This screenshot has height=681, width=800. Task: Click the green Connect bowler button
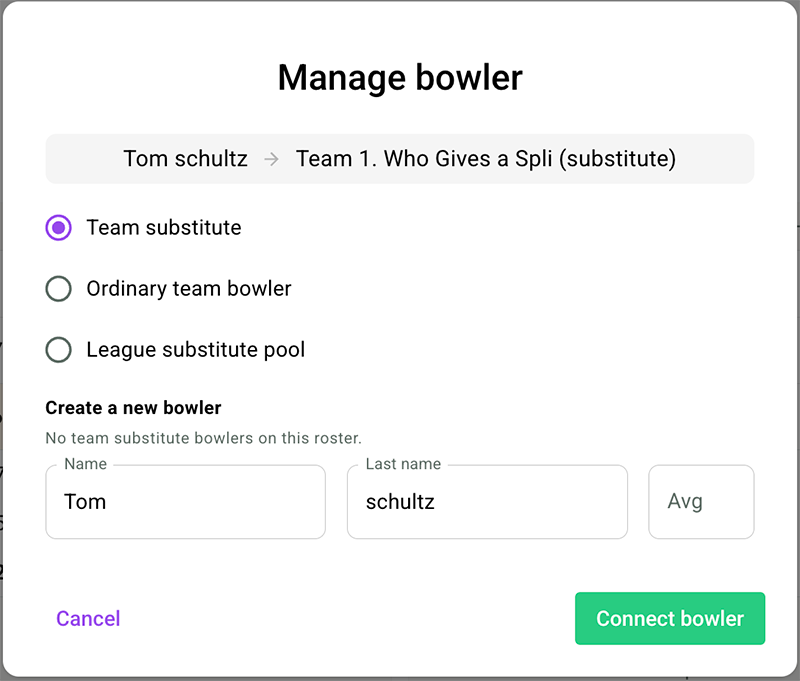[x=670, y=618]
